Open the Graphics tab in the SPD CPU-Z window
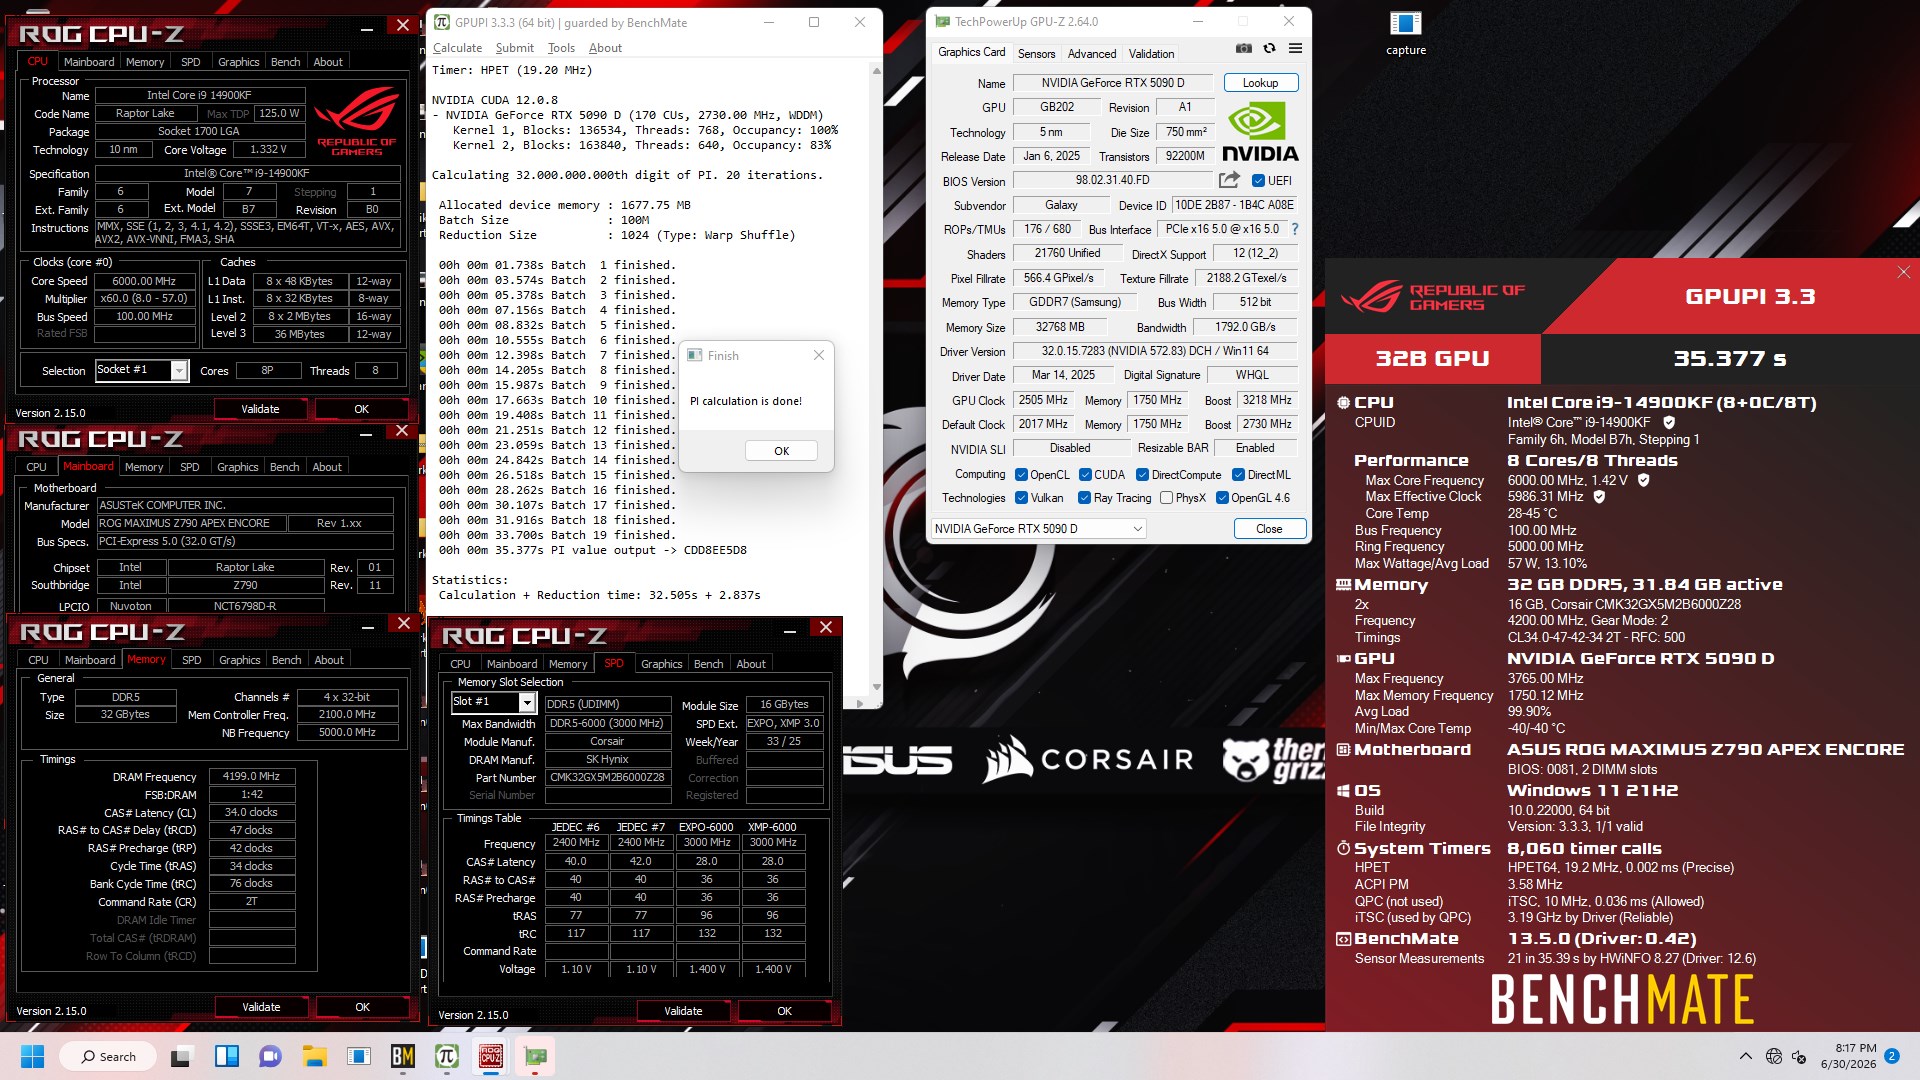Image resolution: width=1920 pixels, height=1080 pixels. tap(661, 664)
